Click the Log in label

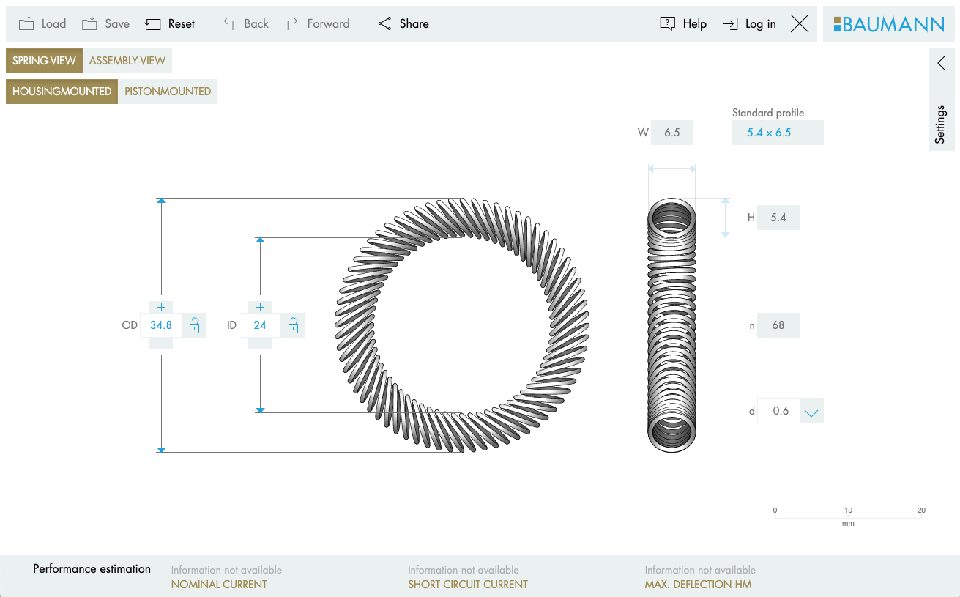[760, 24]
